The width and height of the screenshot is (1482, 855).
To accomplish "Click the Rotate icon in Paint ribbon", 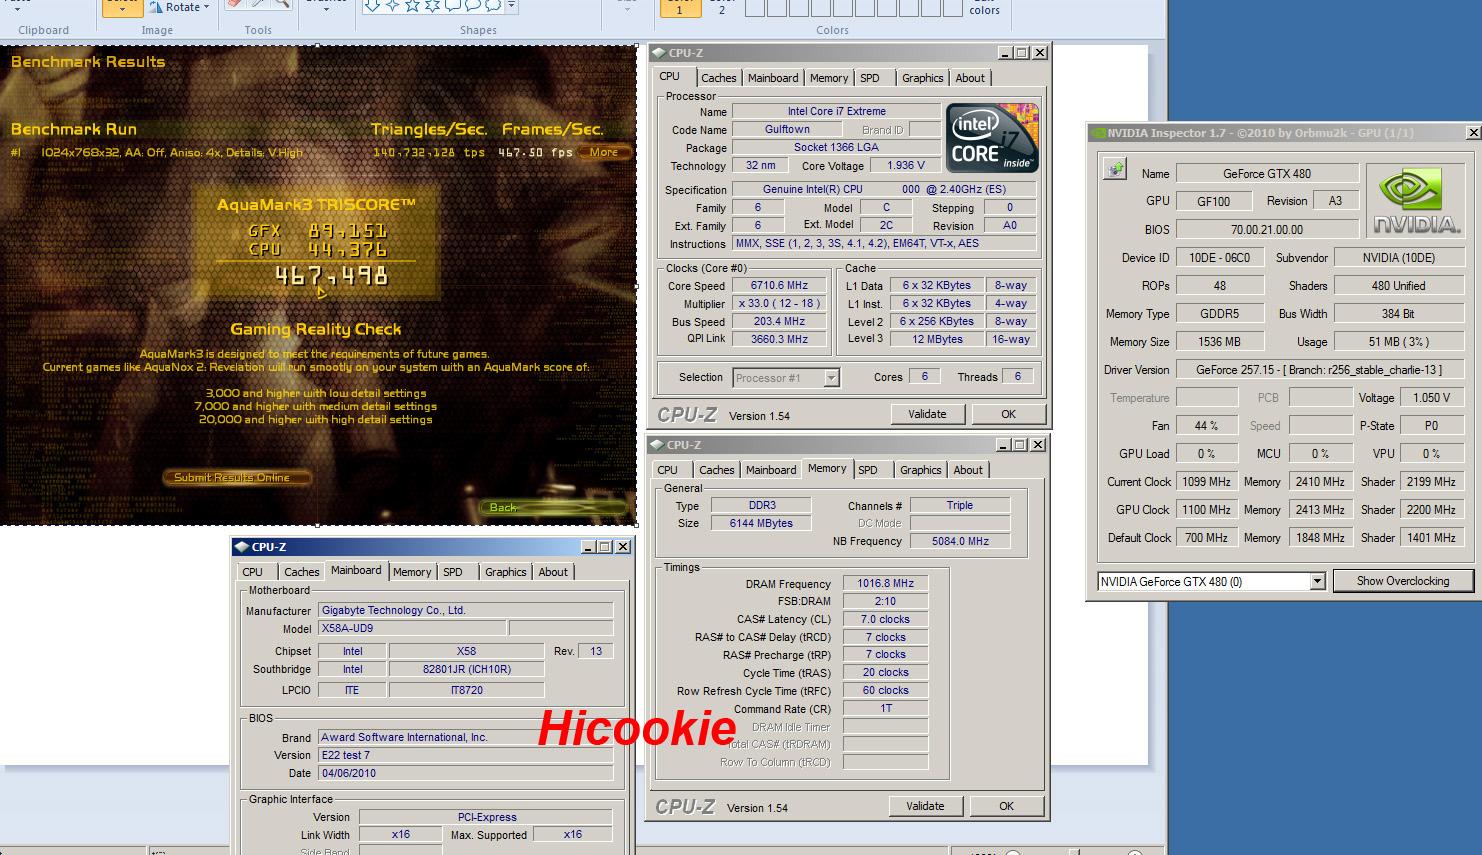I will coord(156,6).
